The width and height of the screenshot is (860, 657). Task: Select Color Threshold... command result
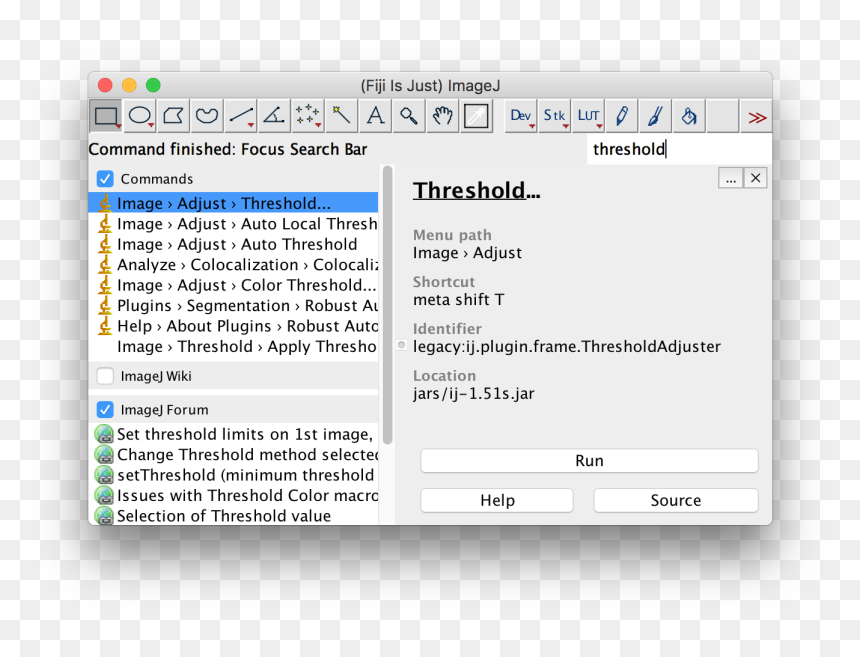point(233,285)
